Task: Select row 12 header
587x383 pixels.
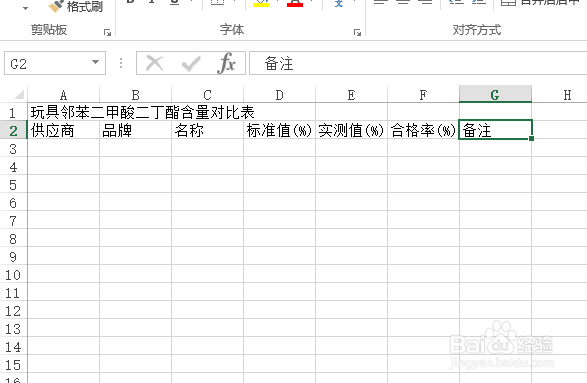Action: (13, 310)
